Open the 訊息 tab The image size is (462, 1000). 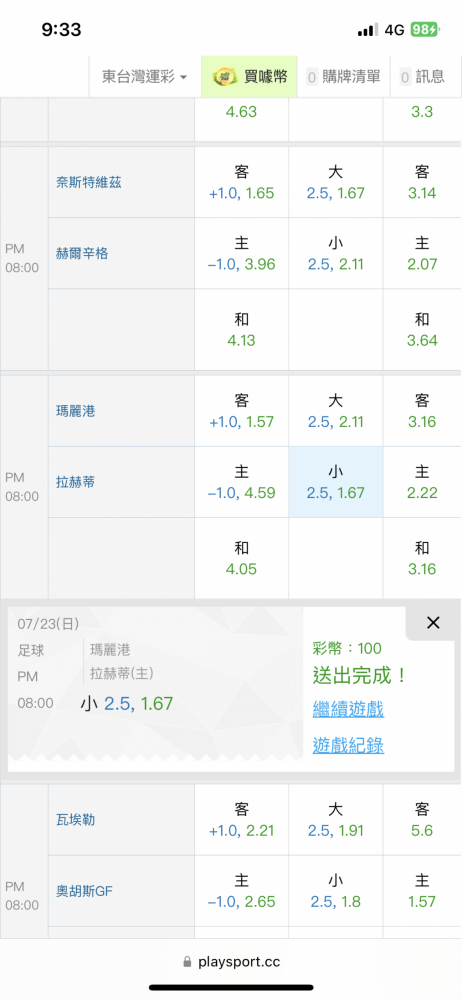422,77
